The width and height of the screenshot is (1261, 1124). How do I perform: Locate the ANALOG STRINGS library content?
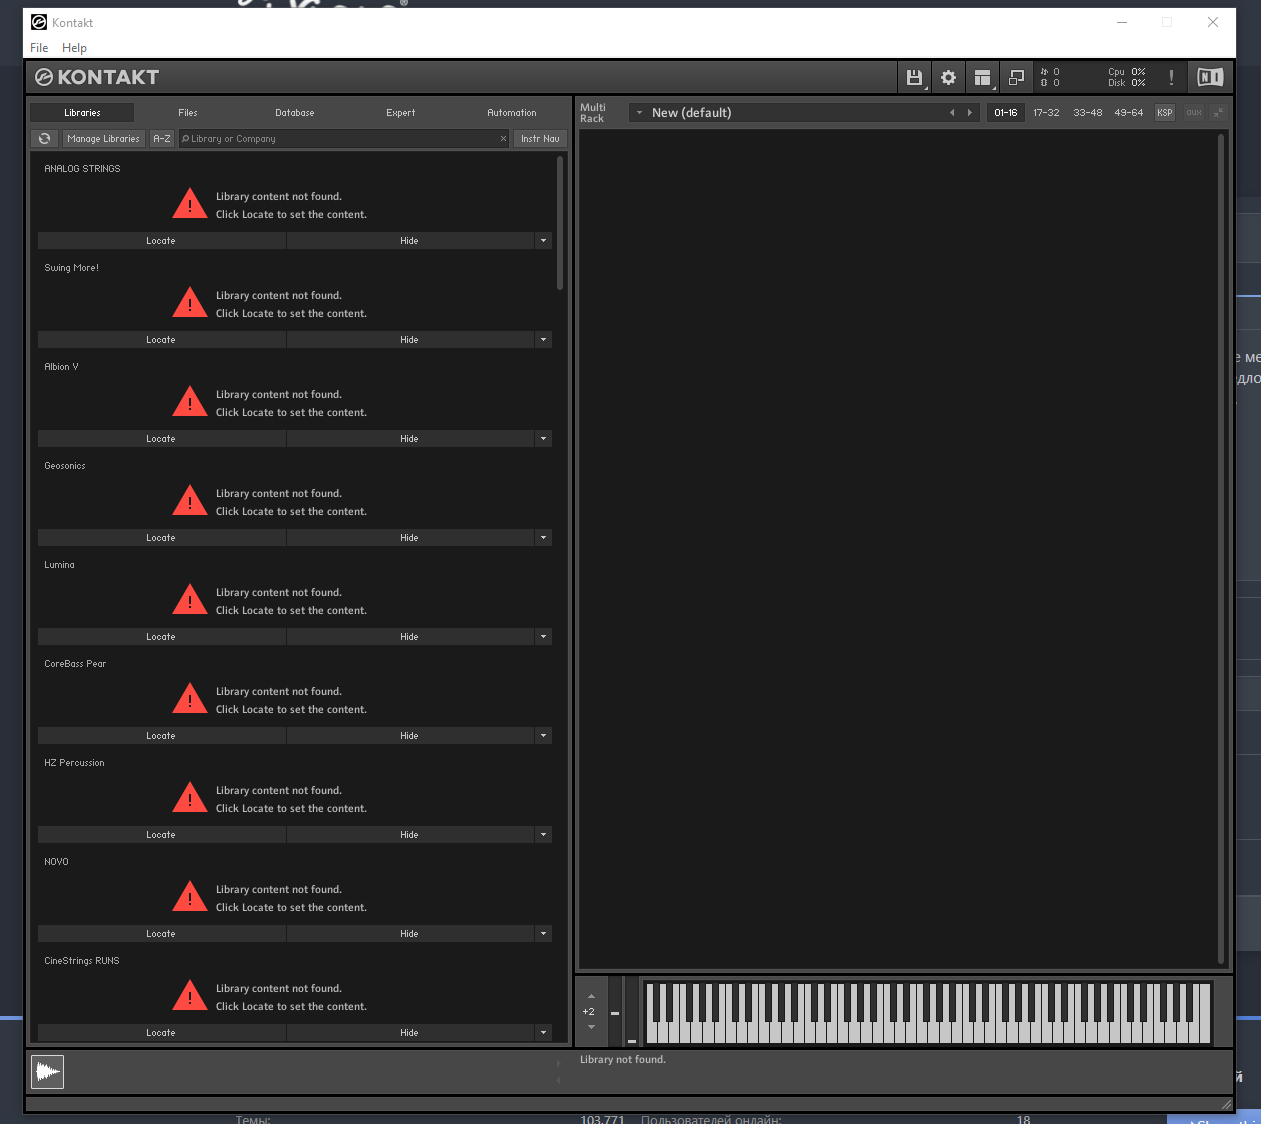[161, 241]
